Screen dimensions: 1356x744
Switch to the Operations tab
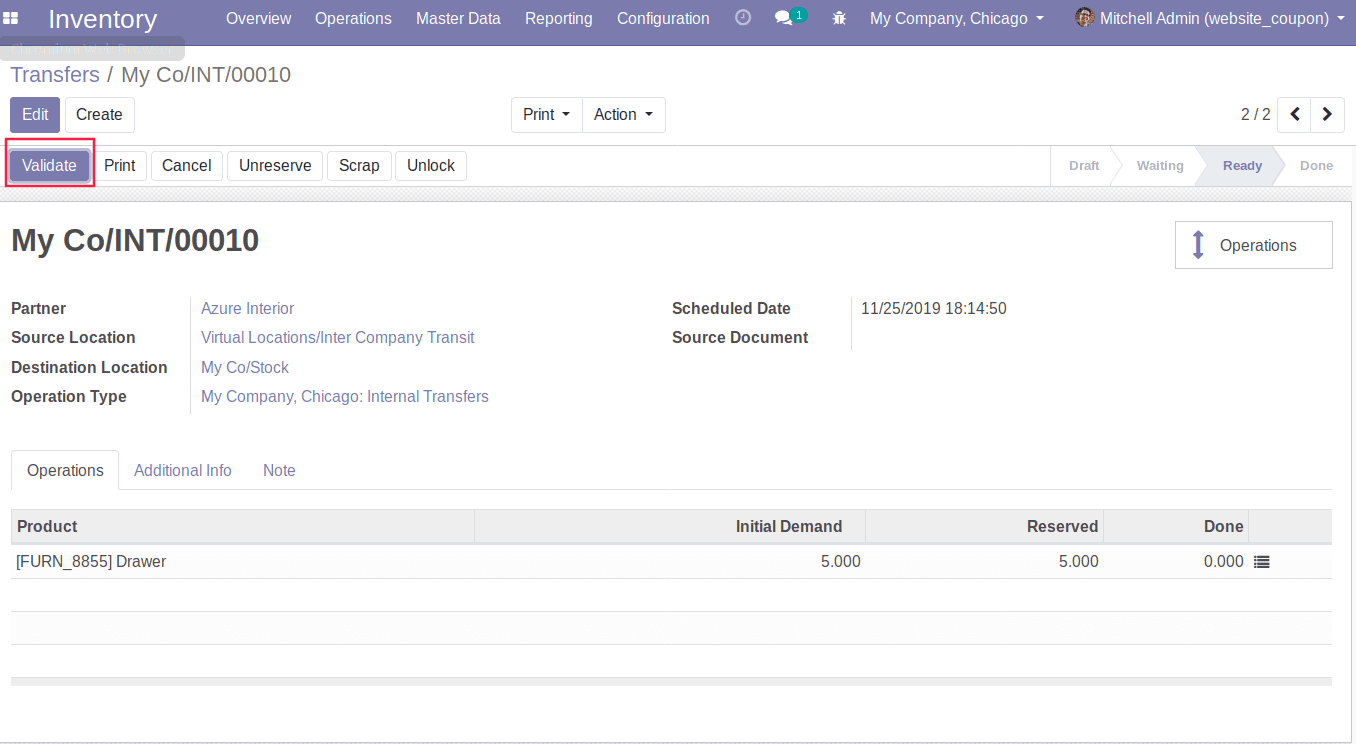click(x=65, y=470)
